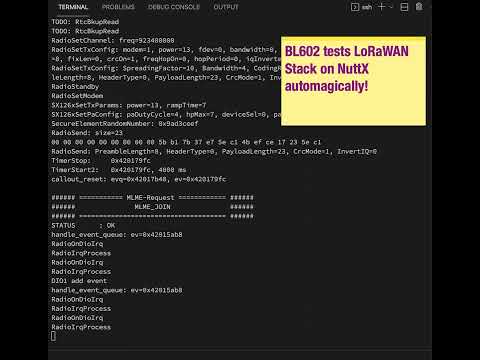Click the 'MLME-Request' header line
Viewport: 480px width, 360px height.
tap(152, 198)
